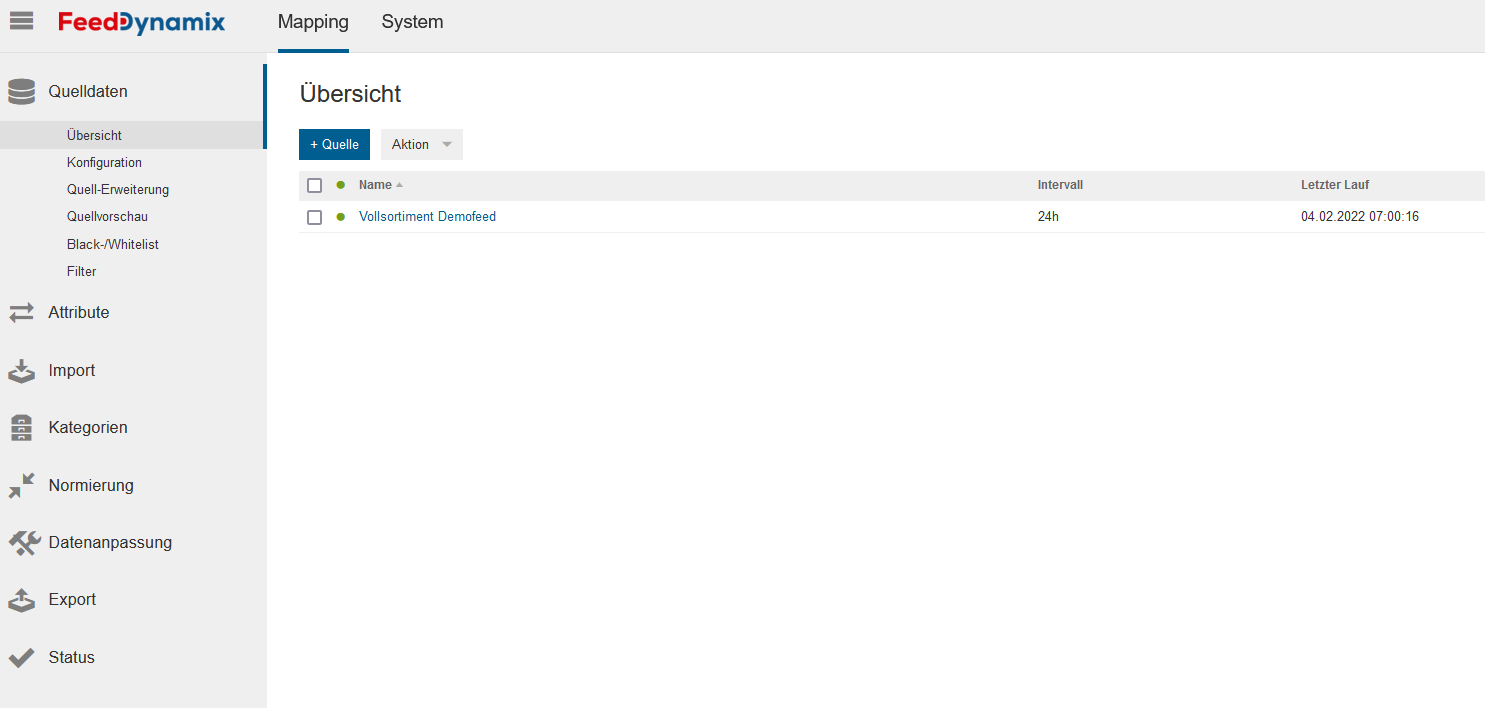Click the Status checkmark icon
Image resolution: width=1485 pixels, height=708 pixels.
tap(21, 658)
